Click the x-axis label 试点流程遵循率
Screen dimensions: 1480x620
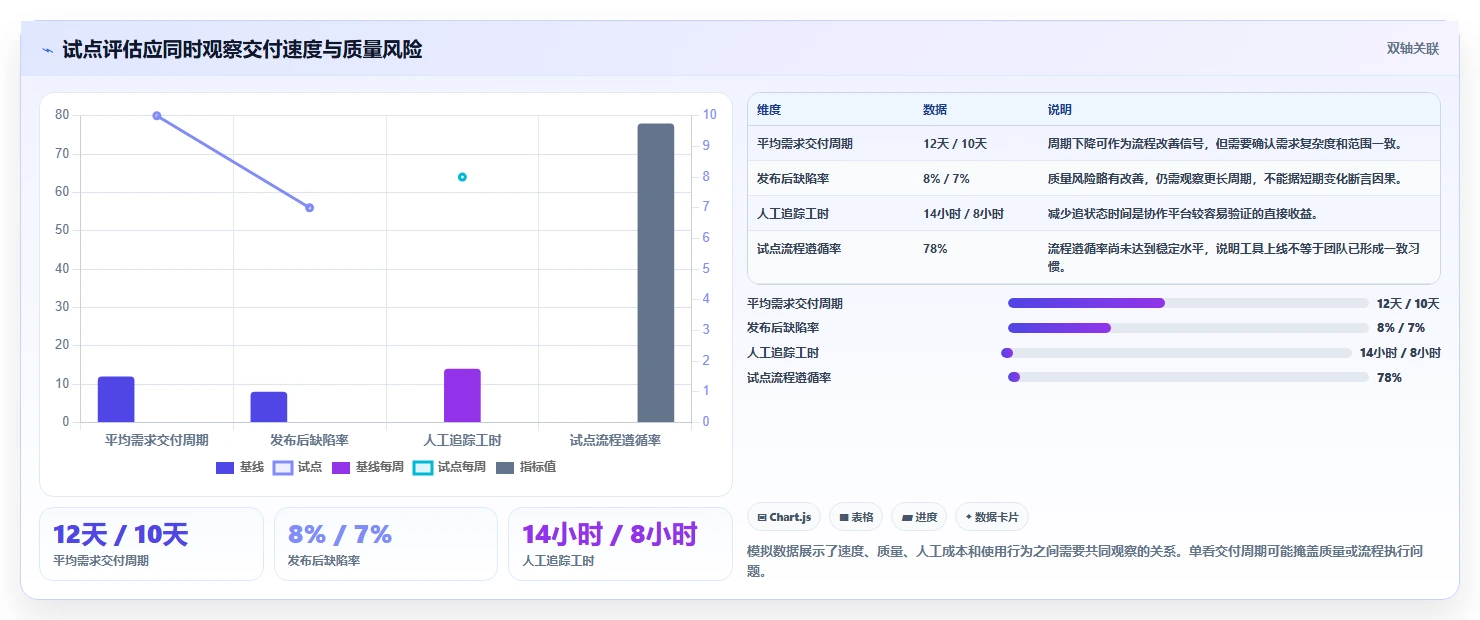click(615, 440)
